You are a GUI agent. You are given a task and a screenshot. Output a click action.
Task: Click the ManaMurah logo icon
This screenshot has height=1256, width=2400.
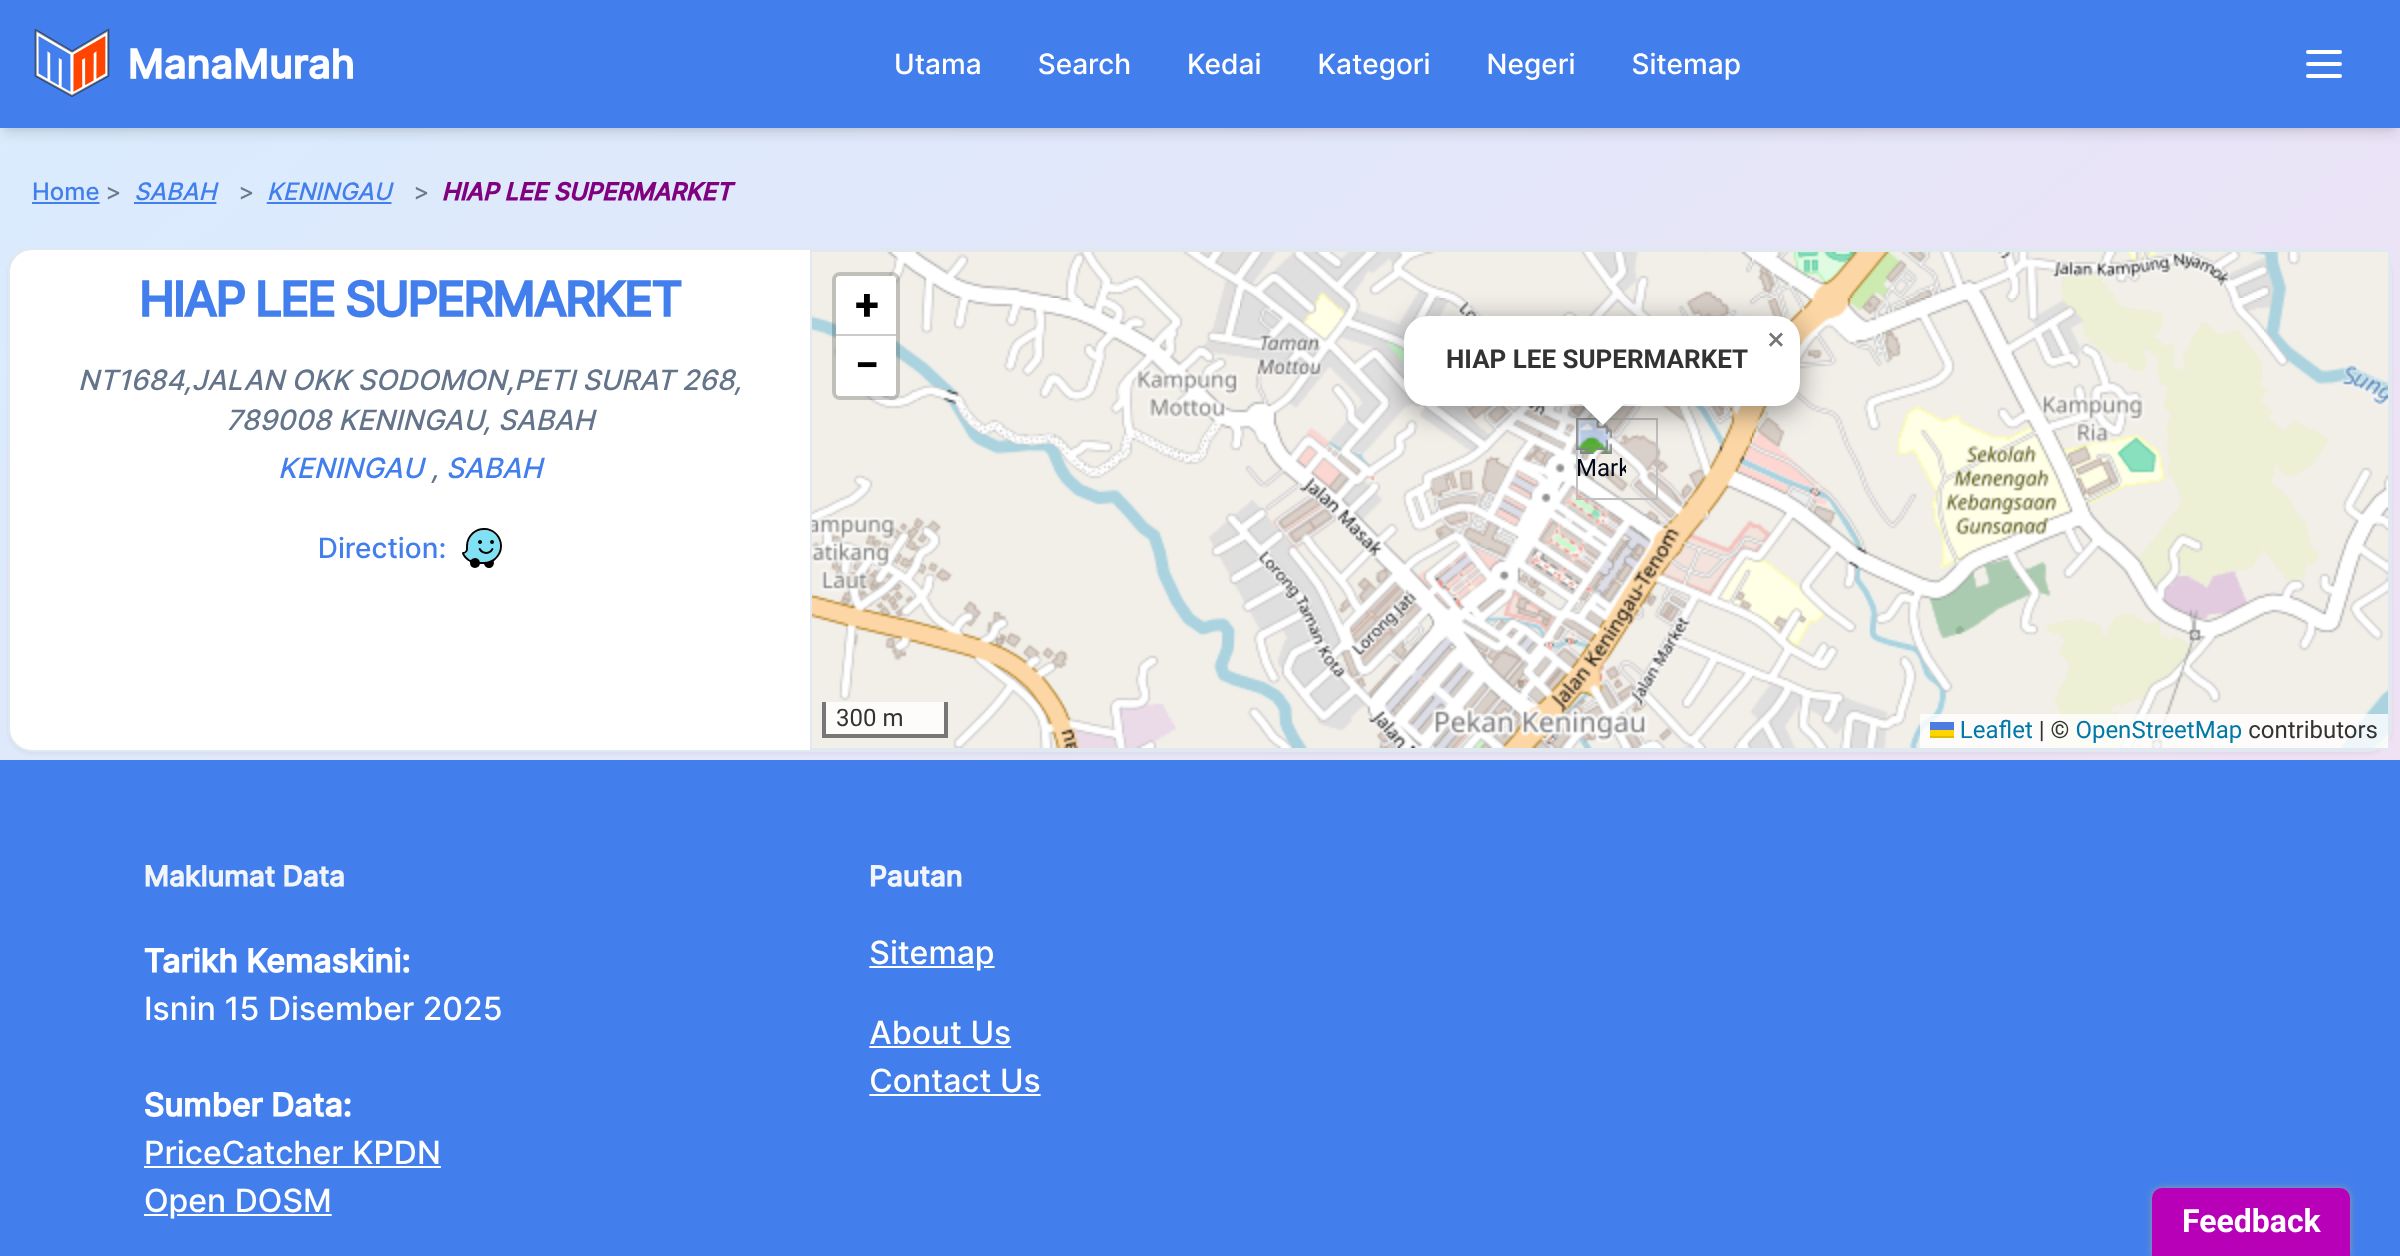pos(71,63)
